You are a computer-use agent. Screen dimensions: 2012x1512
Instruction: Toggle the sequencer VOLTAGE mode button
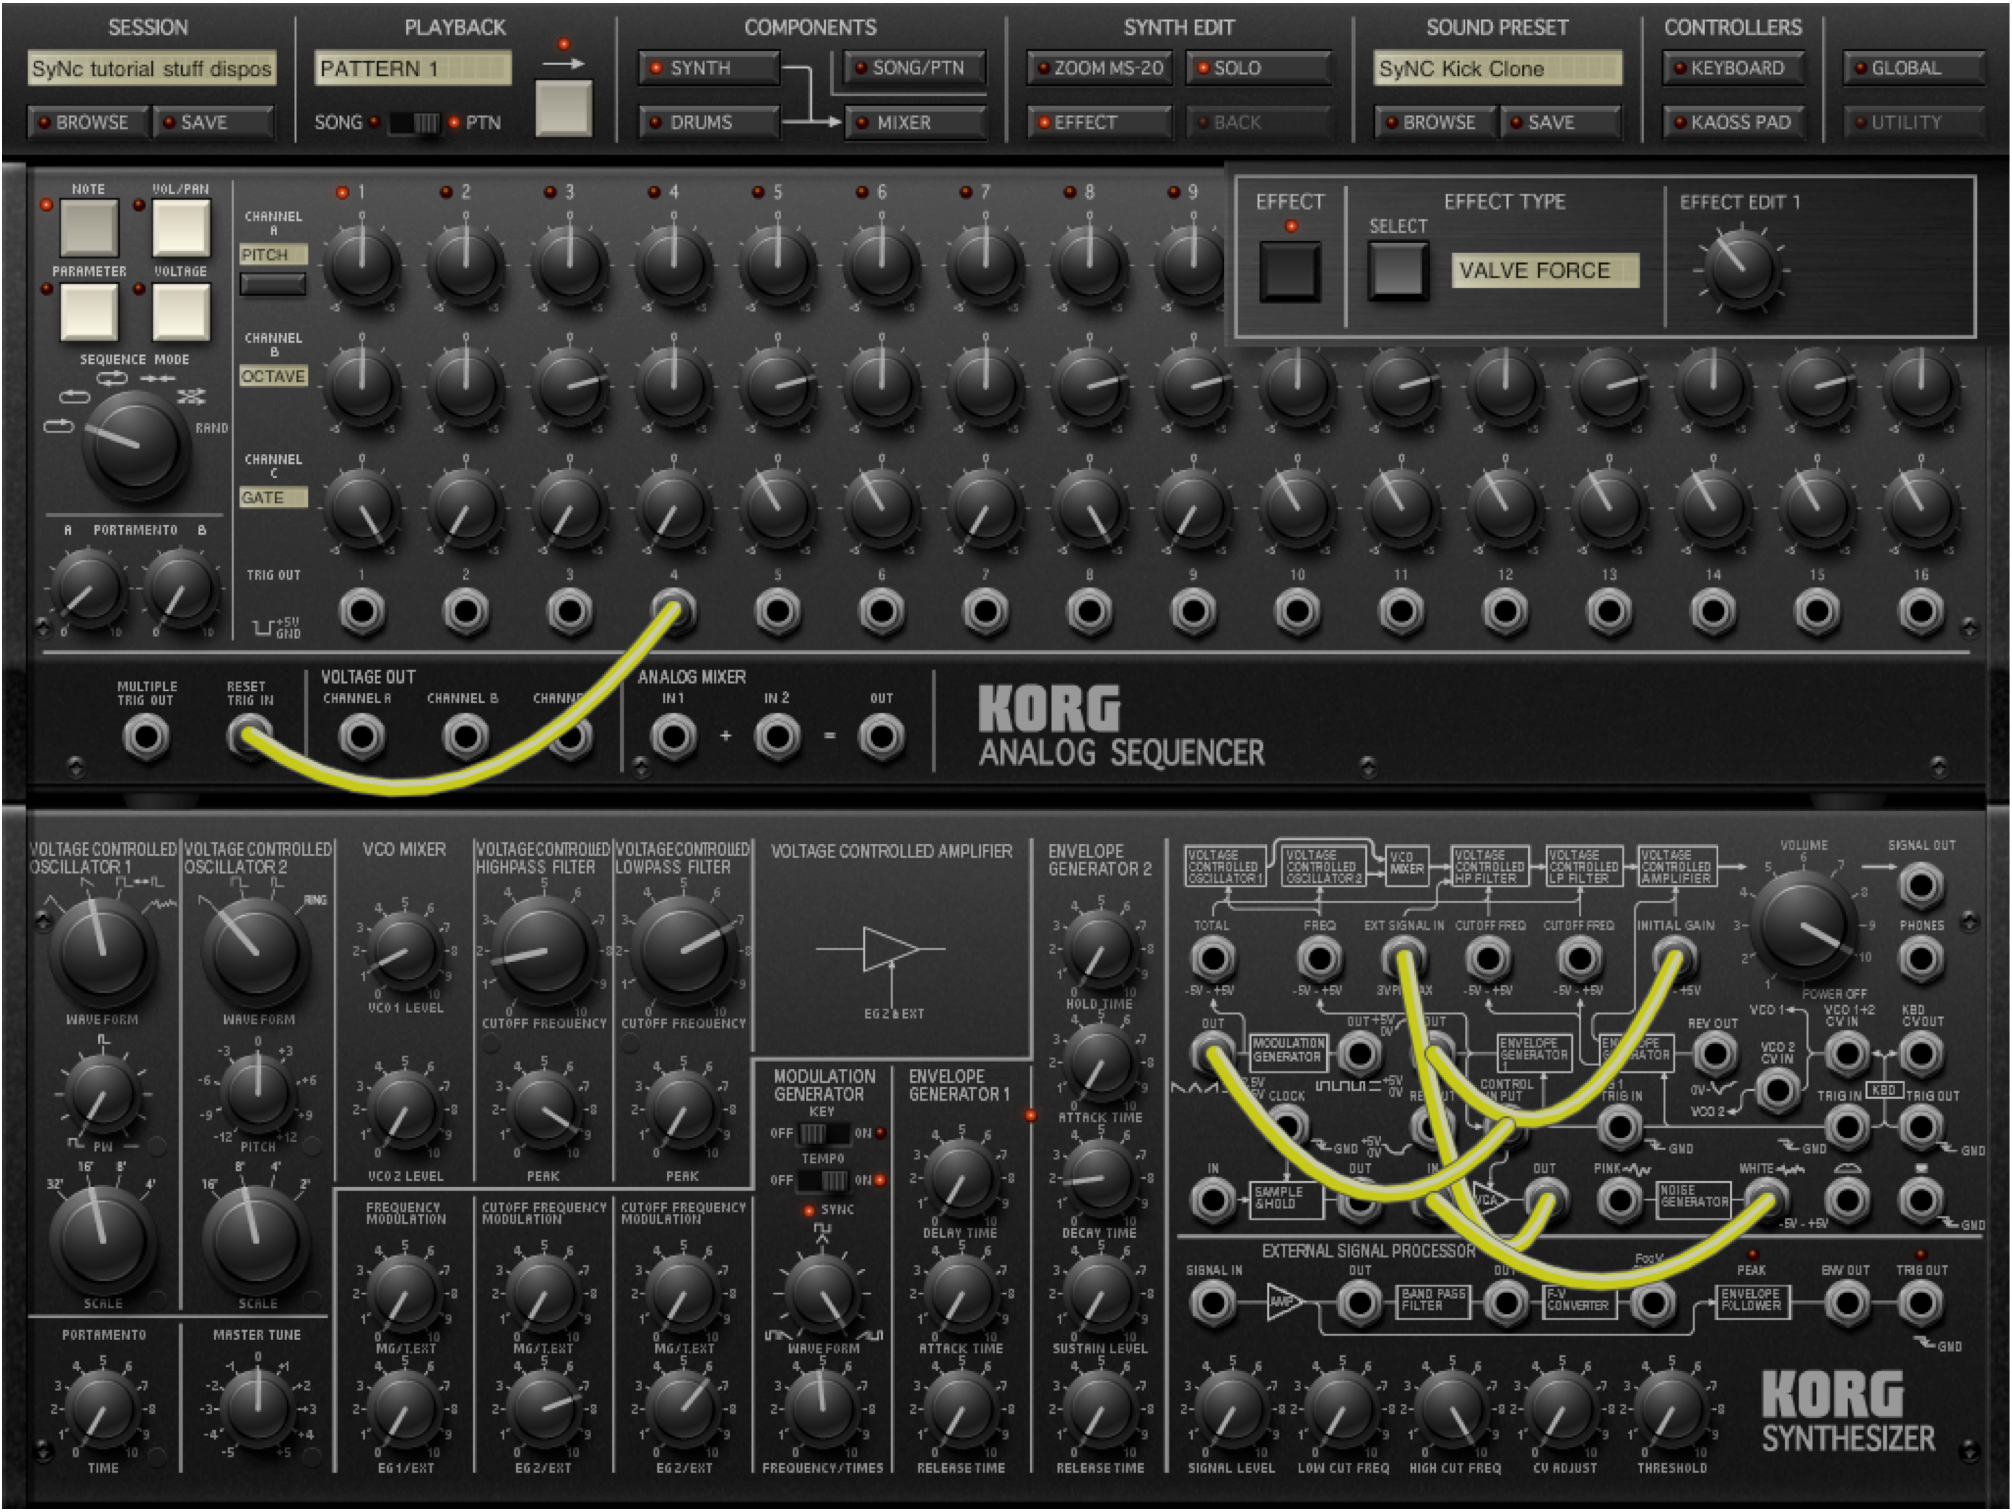(x=181, y=311)
